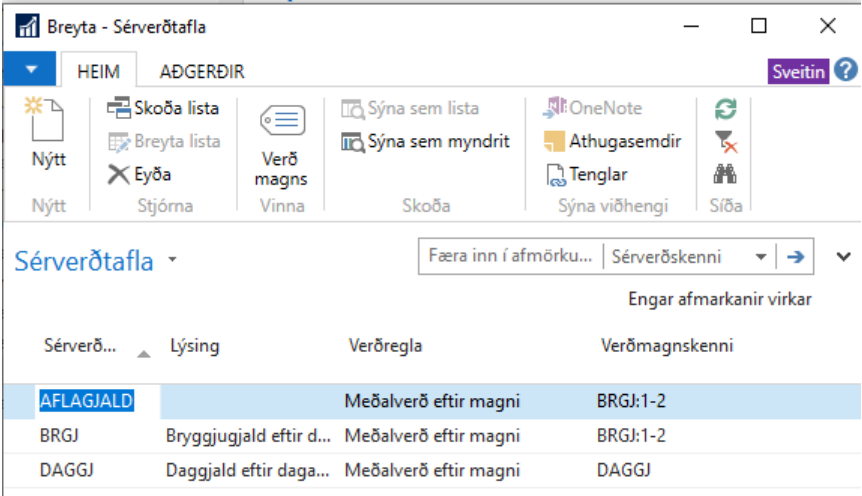Show as chart with Sýna sem myndrit
The image size is (862, 496).
[x=425, y=141]
